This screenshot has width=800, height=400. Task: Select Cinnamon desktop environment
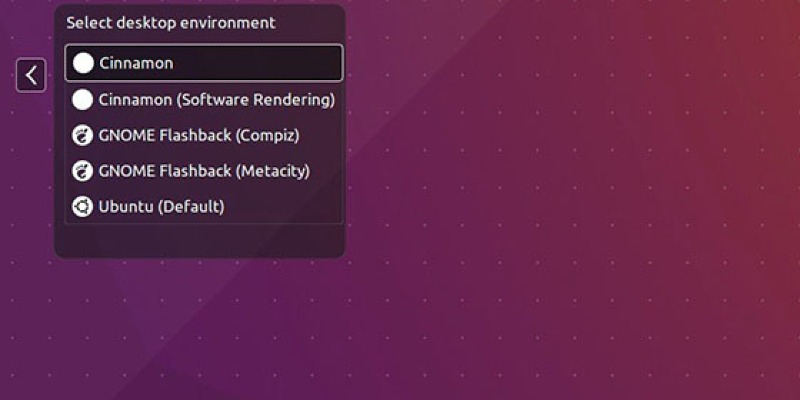click(x=136, y=63)
